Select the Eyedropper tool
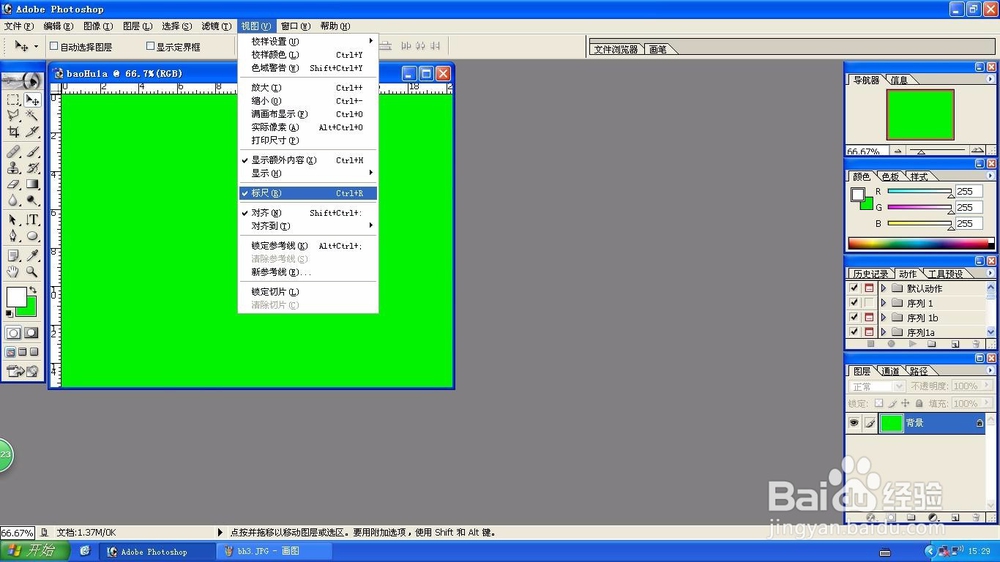 click(32, 256)
